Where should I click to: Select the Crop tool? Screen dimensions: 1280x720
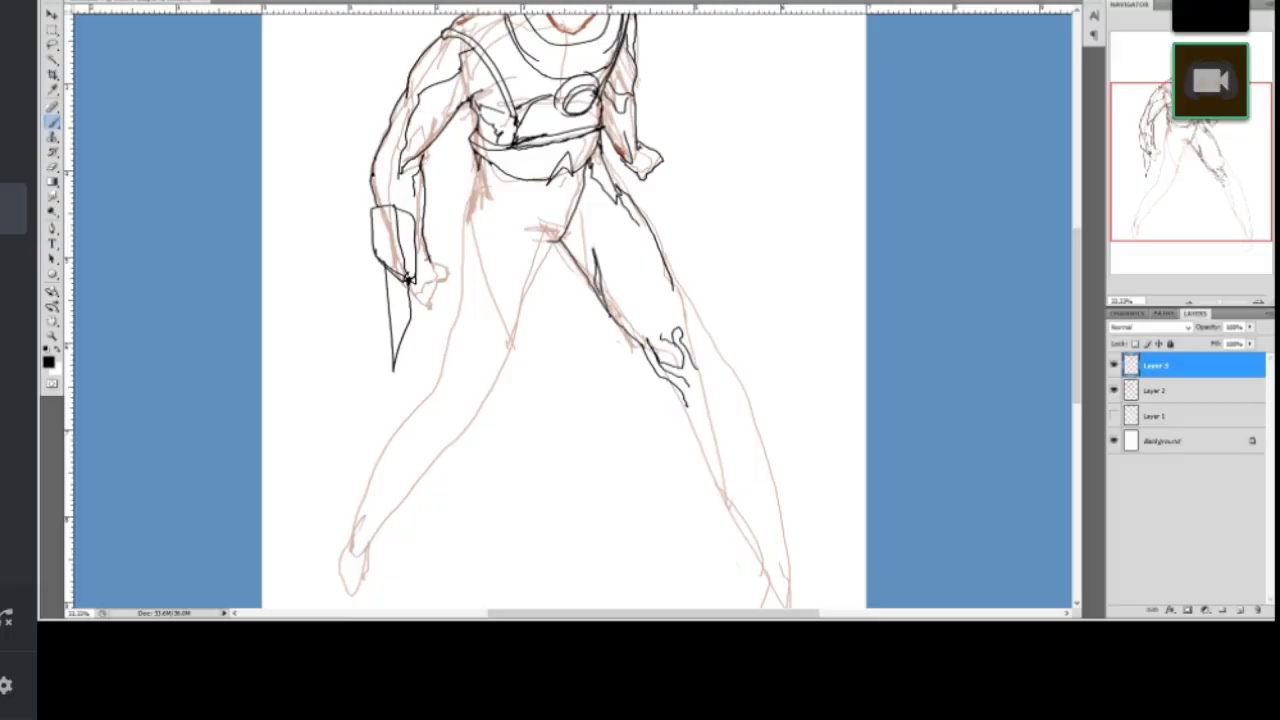[52, 75]
